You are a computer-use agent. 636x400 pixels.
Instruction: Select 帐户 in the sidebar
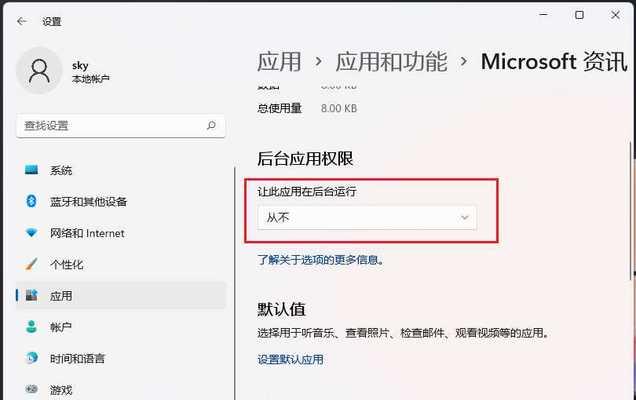click(121, 327)
